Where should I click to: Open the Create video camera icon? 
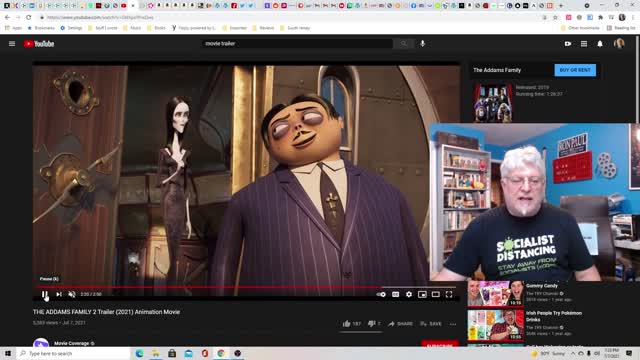click(568, 44)
